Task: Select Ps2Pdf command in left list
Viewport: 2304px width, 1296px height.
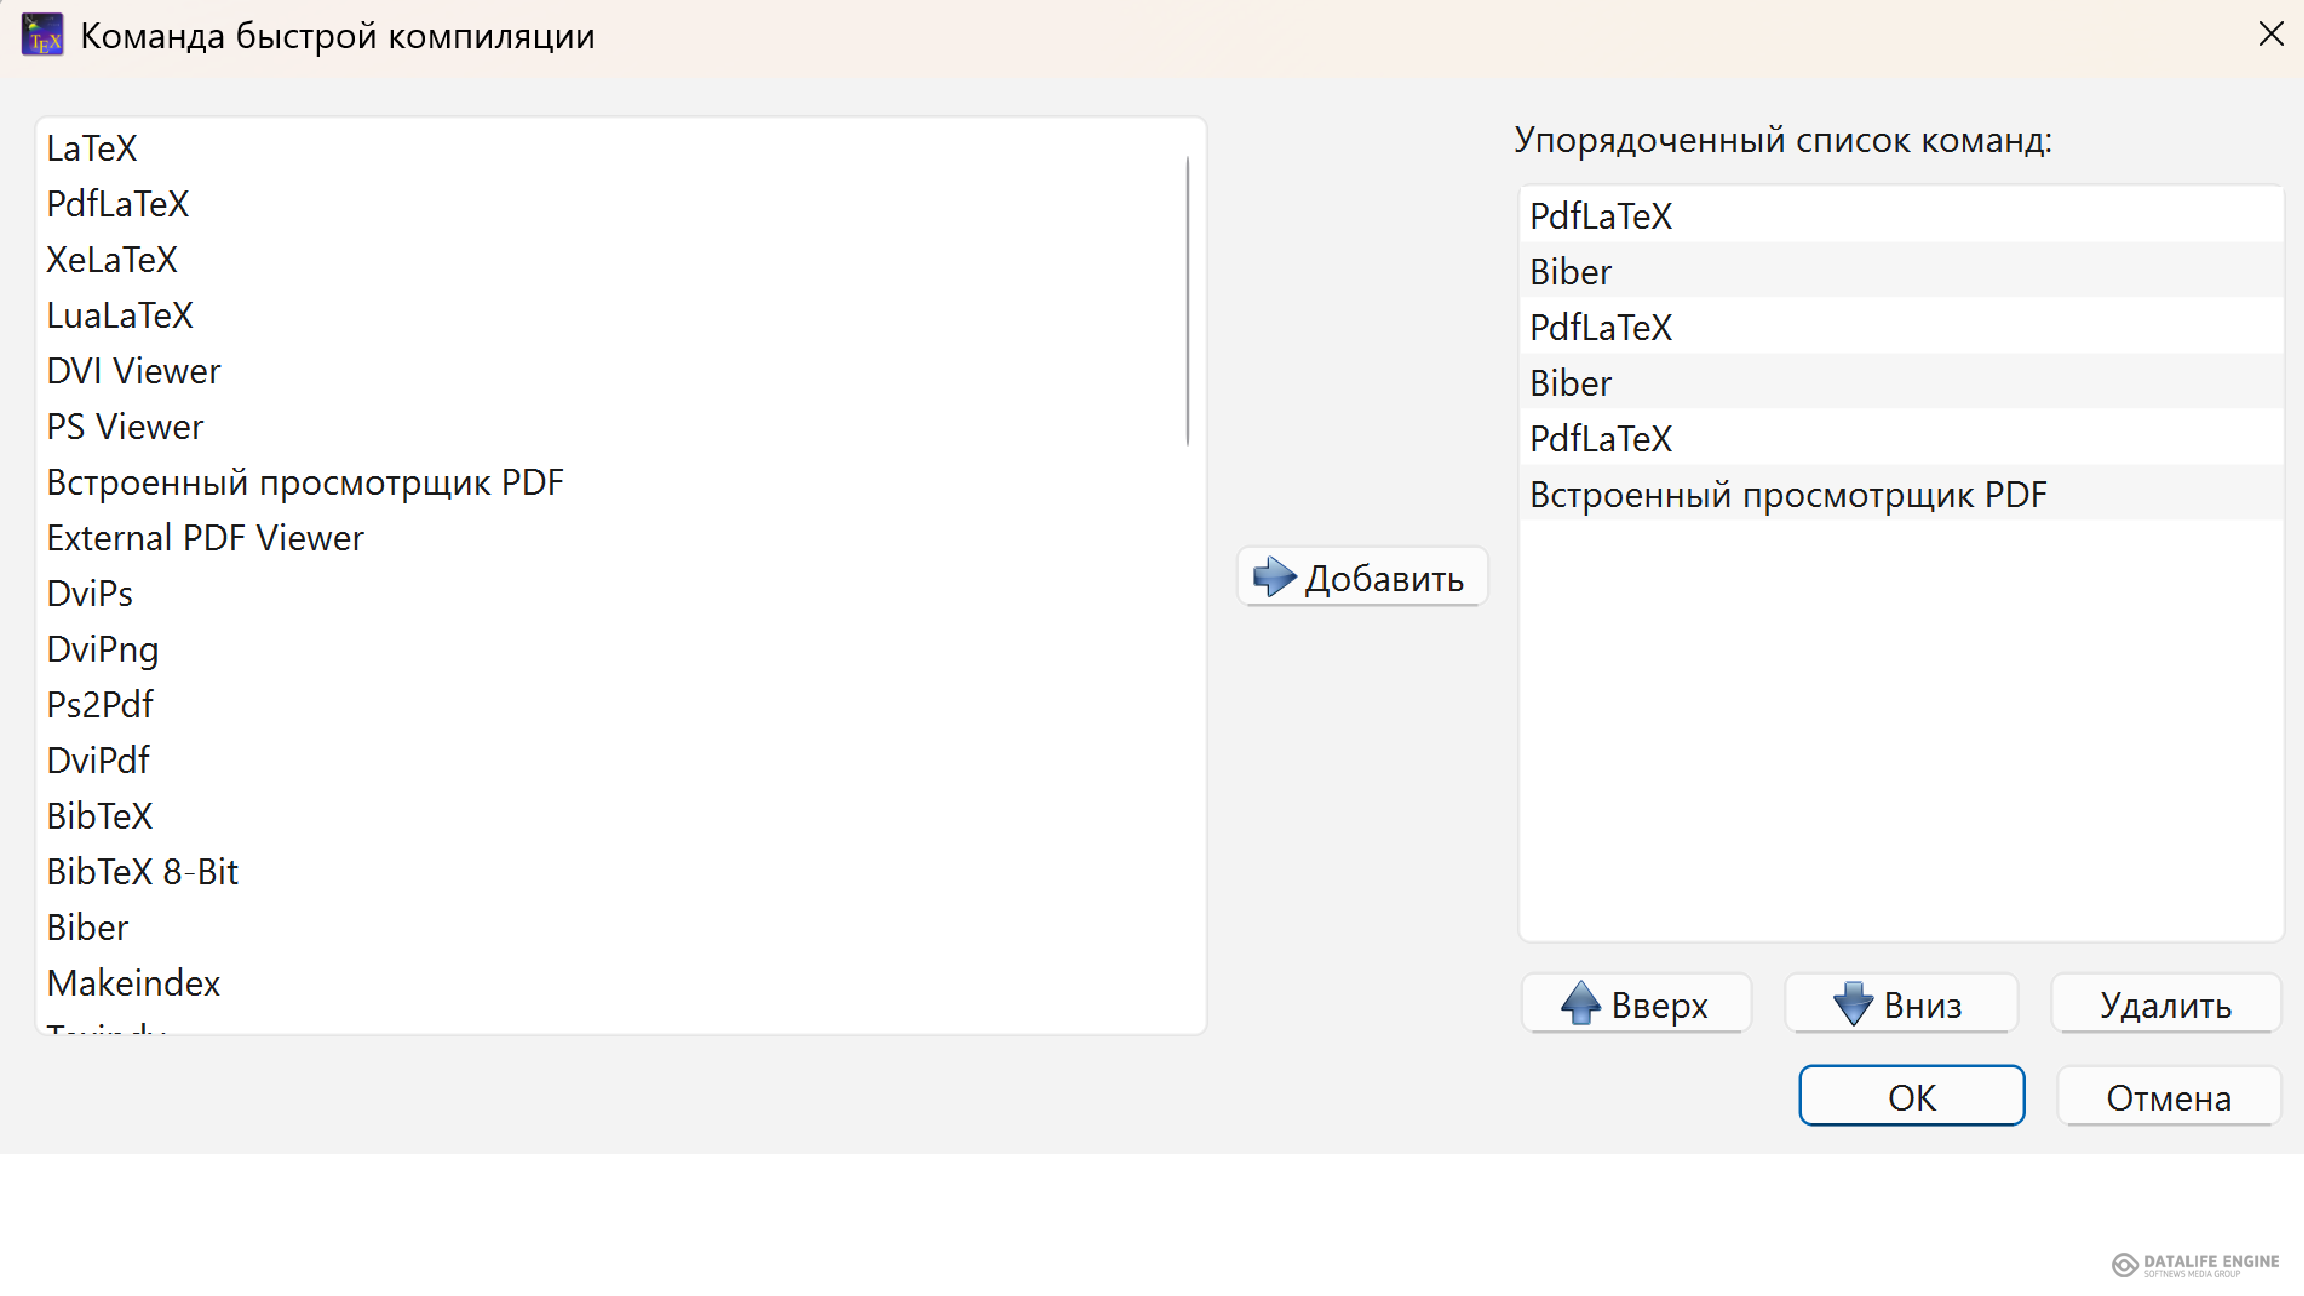Action: pyautogui.click(x=100, y=705)
